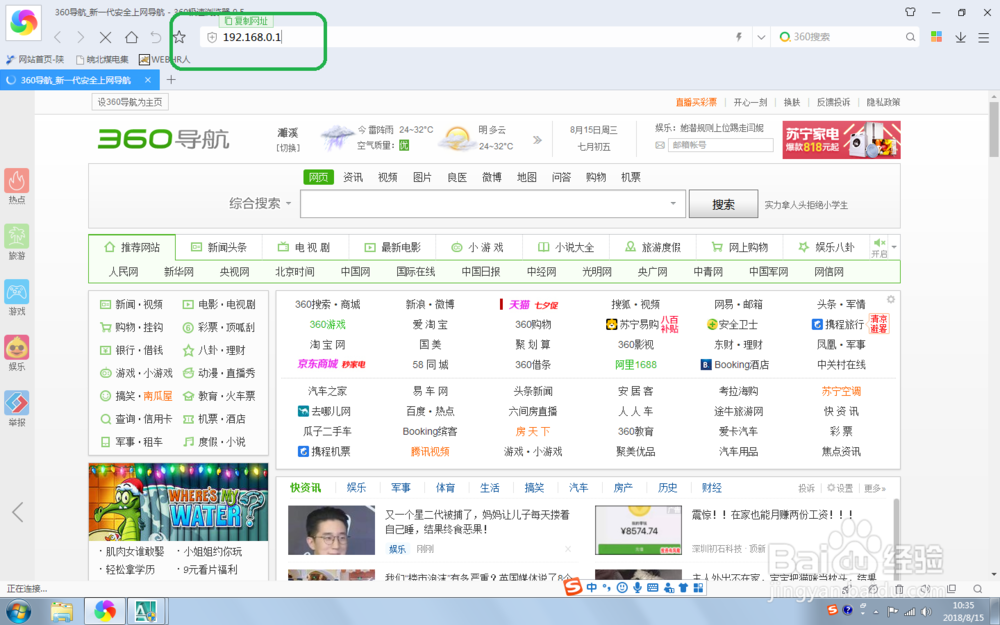1000x625 pixels.
Task: Select the 资讯 search tab
Action: click(353, 177)
